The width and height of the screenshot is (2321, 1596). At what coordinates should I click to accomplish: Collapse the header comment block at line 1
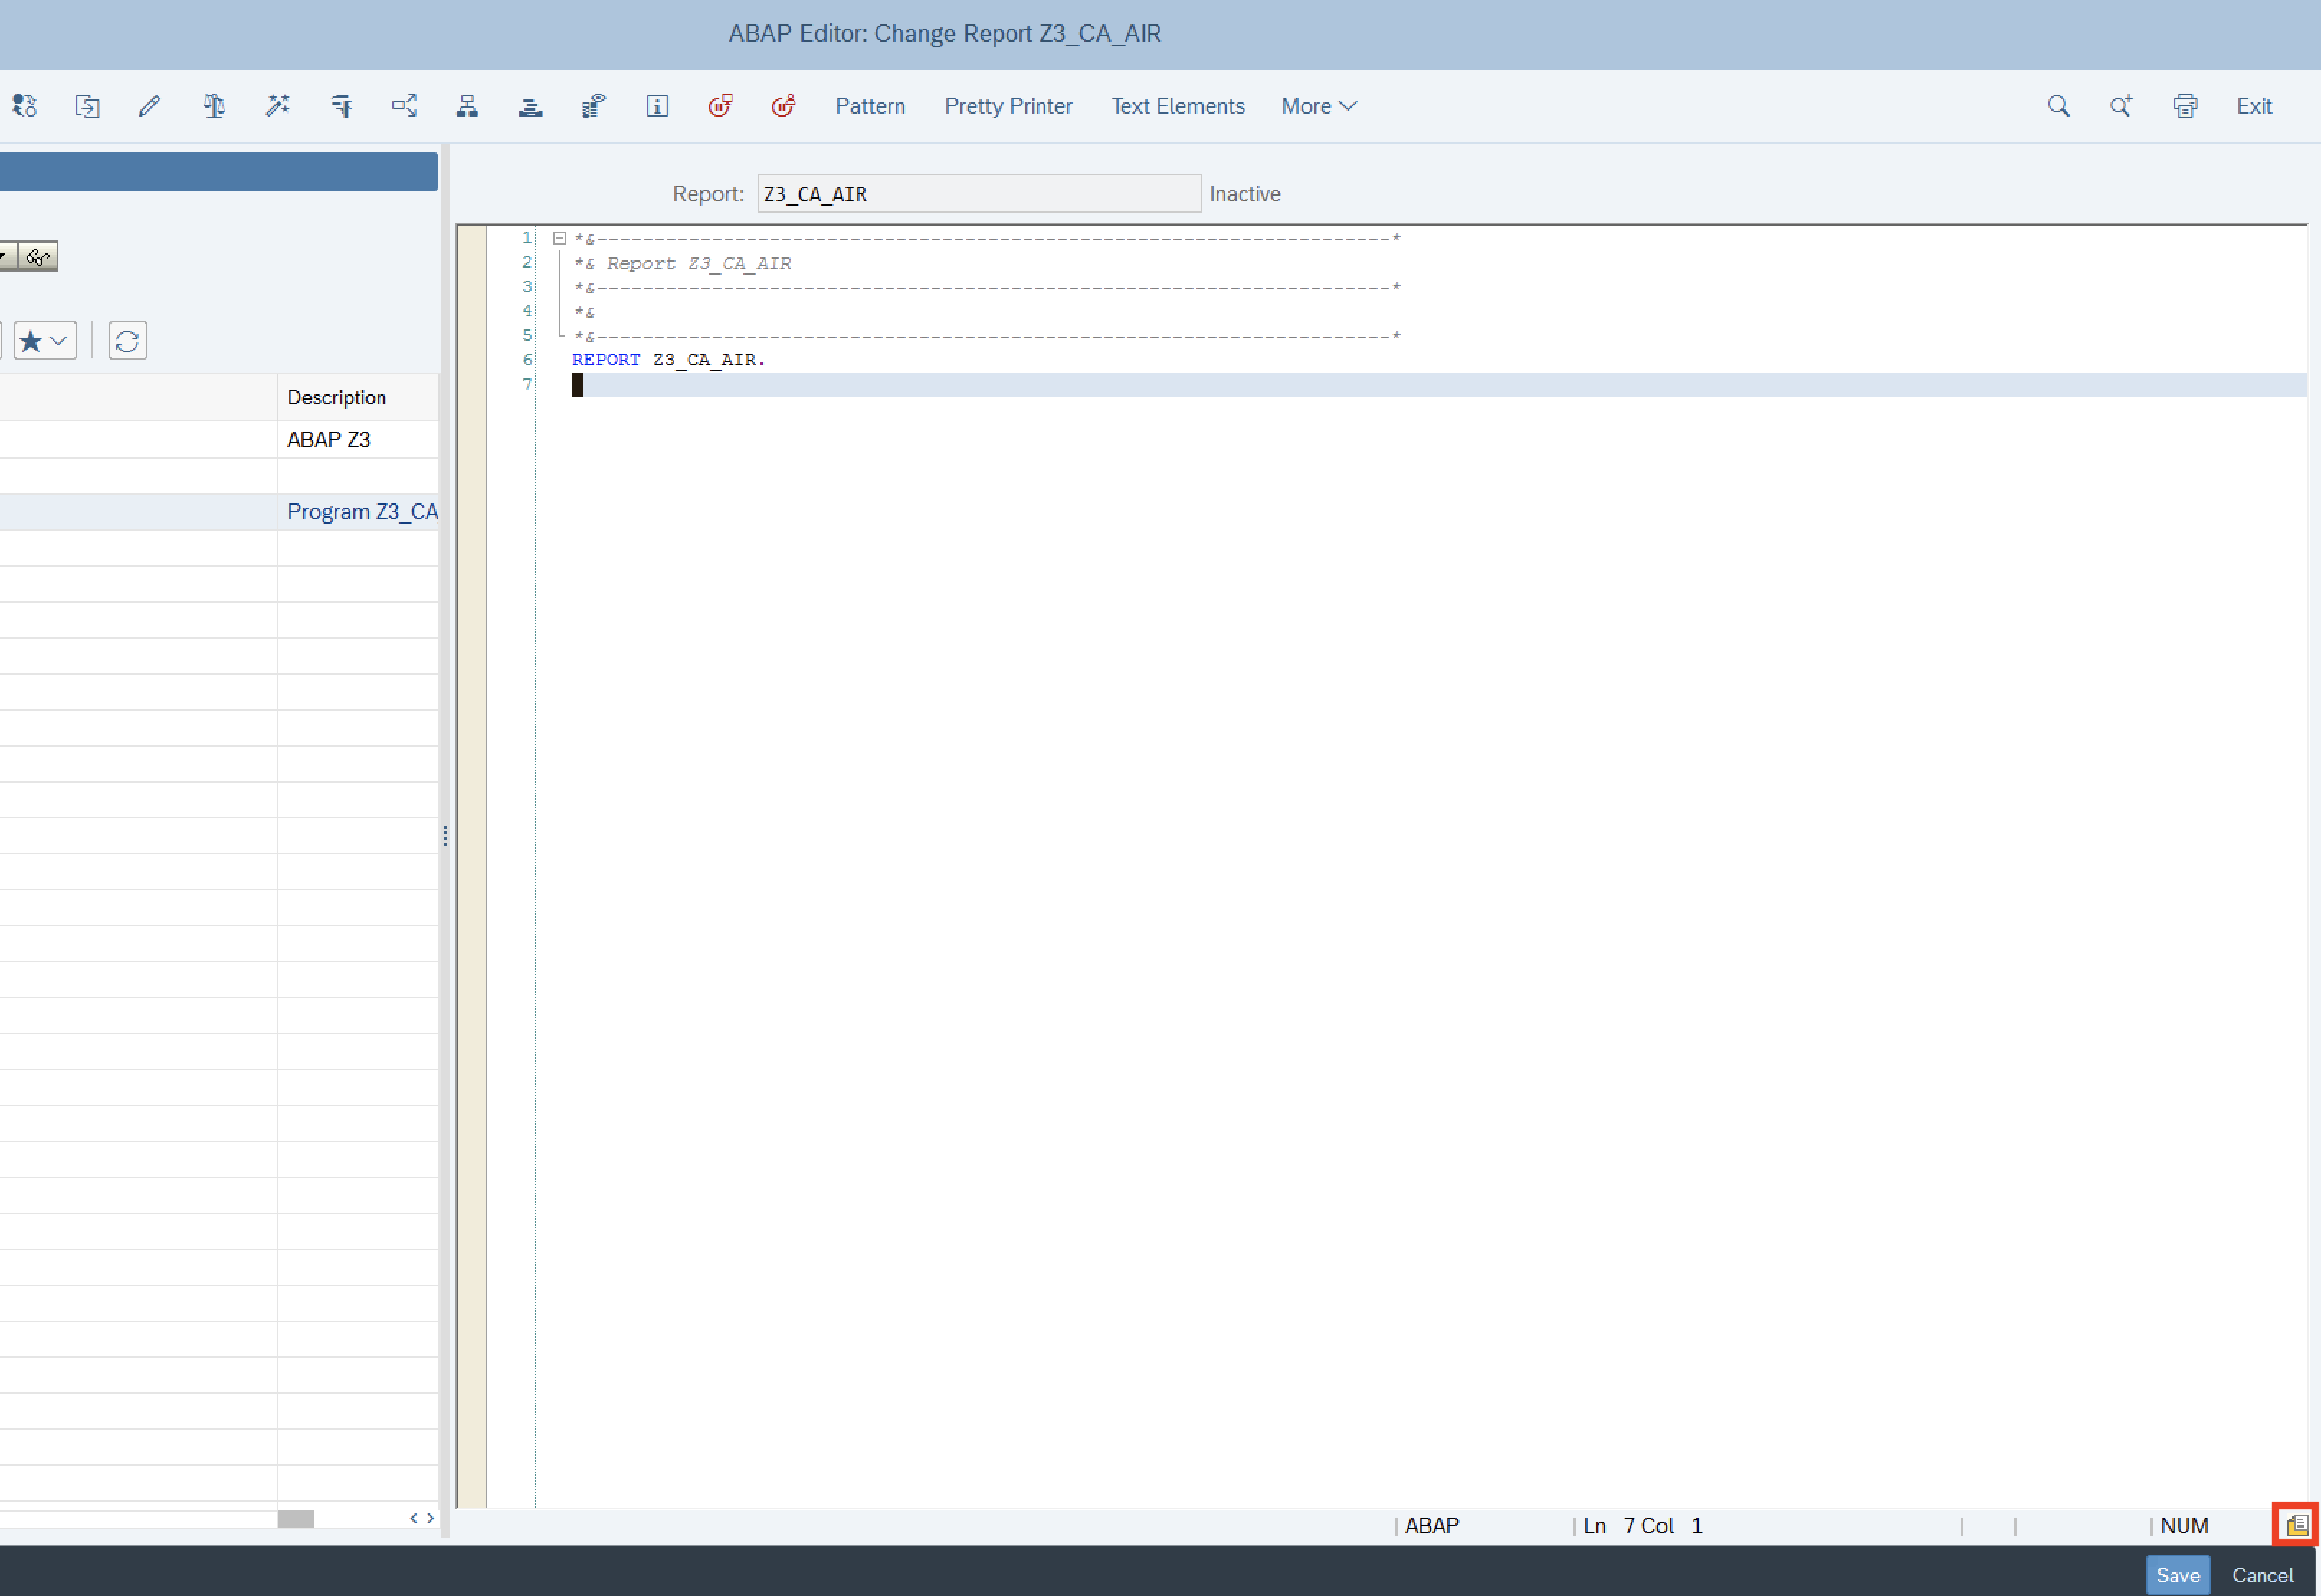[x=560, y=238]
